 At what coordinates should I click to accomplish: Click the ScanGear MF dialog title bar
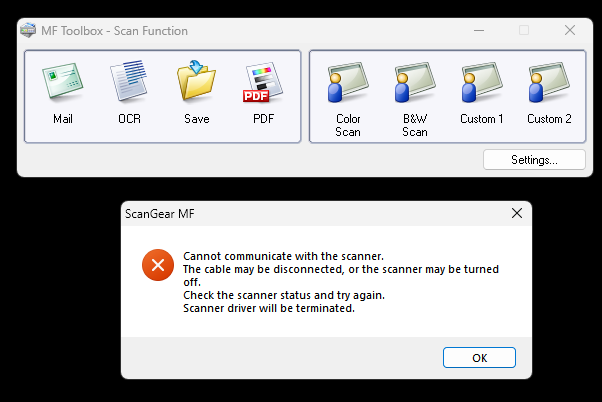click(300, 213)
